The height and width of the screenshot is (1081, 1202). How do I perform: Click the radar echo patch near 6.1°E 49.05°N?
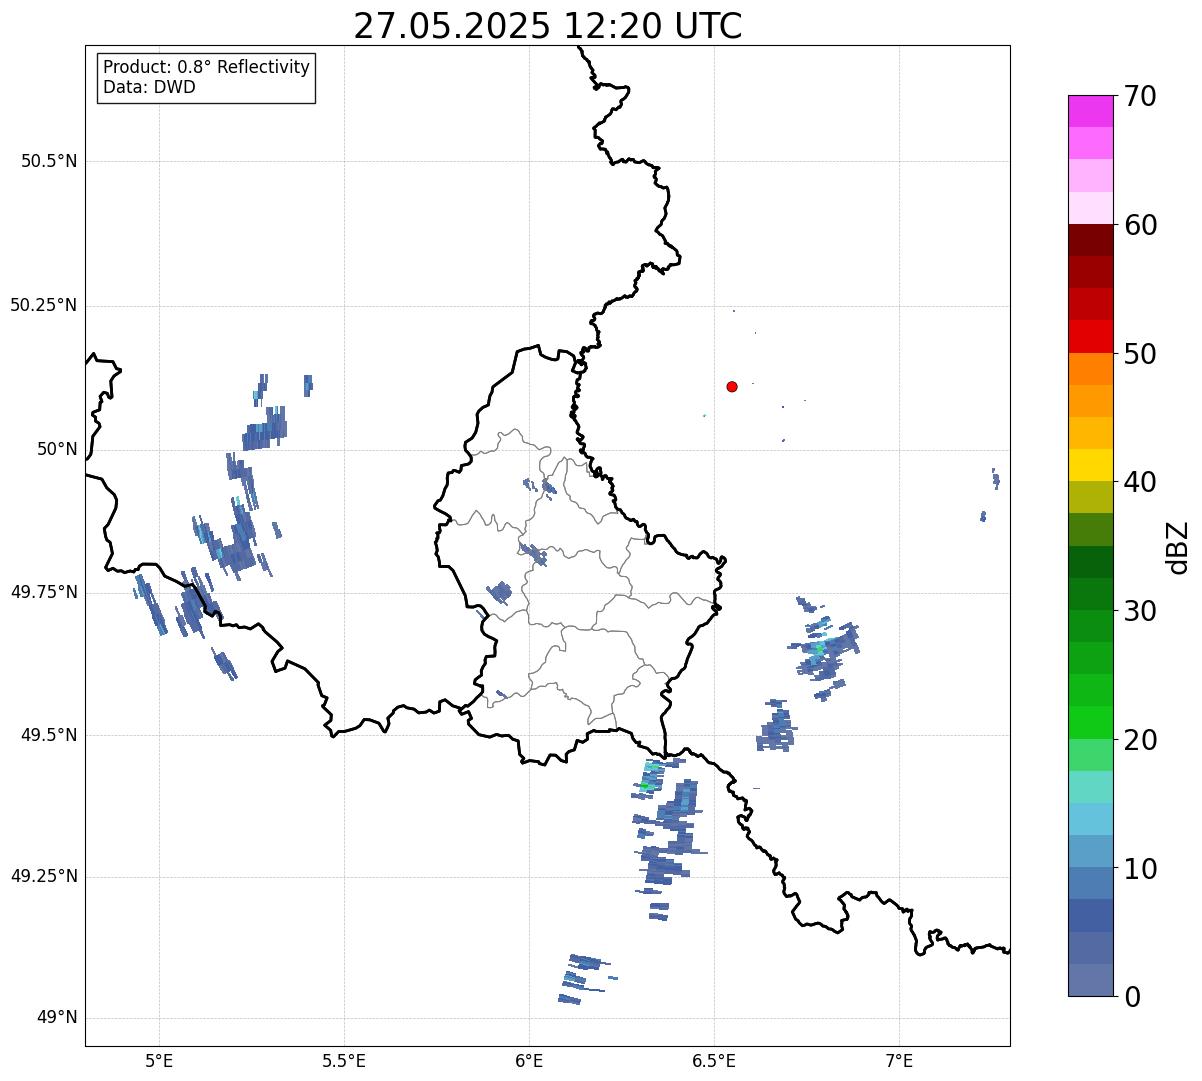point(586,979)
